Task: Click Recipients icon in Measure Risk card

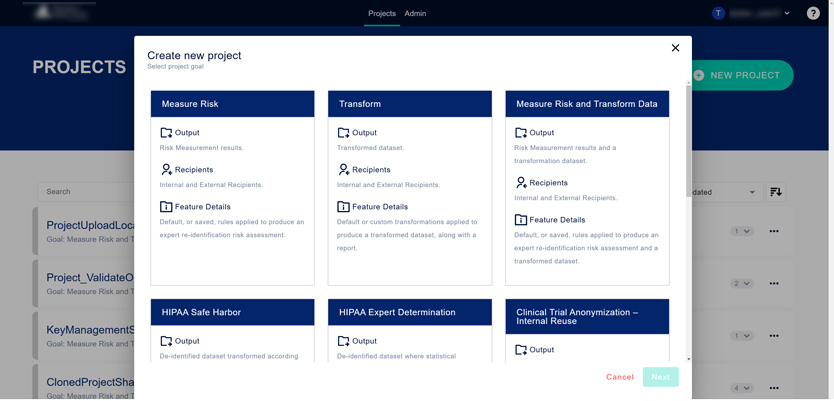Action: [166, 170]
